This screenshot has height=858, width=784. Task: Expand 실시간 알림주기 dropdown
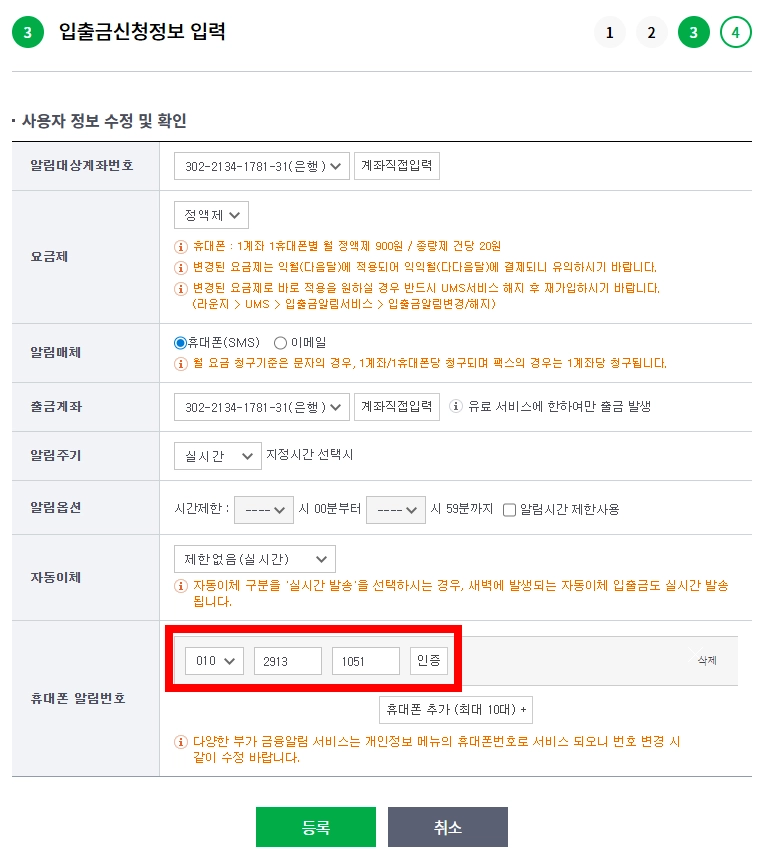(217, 456)
